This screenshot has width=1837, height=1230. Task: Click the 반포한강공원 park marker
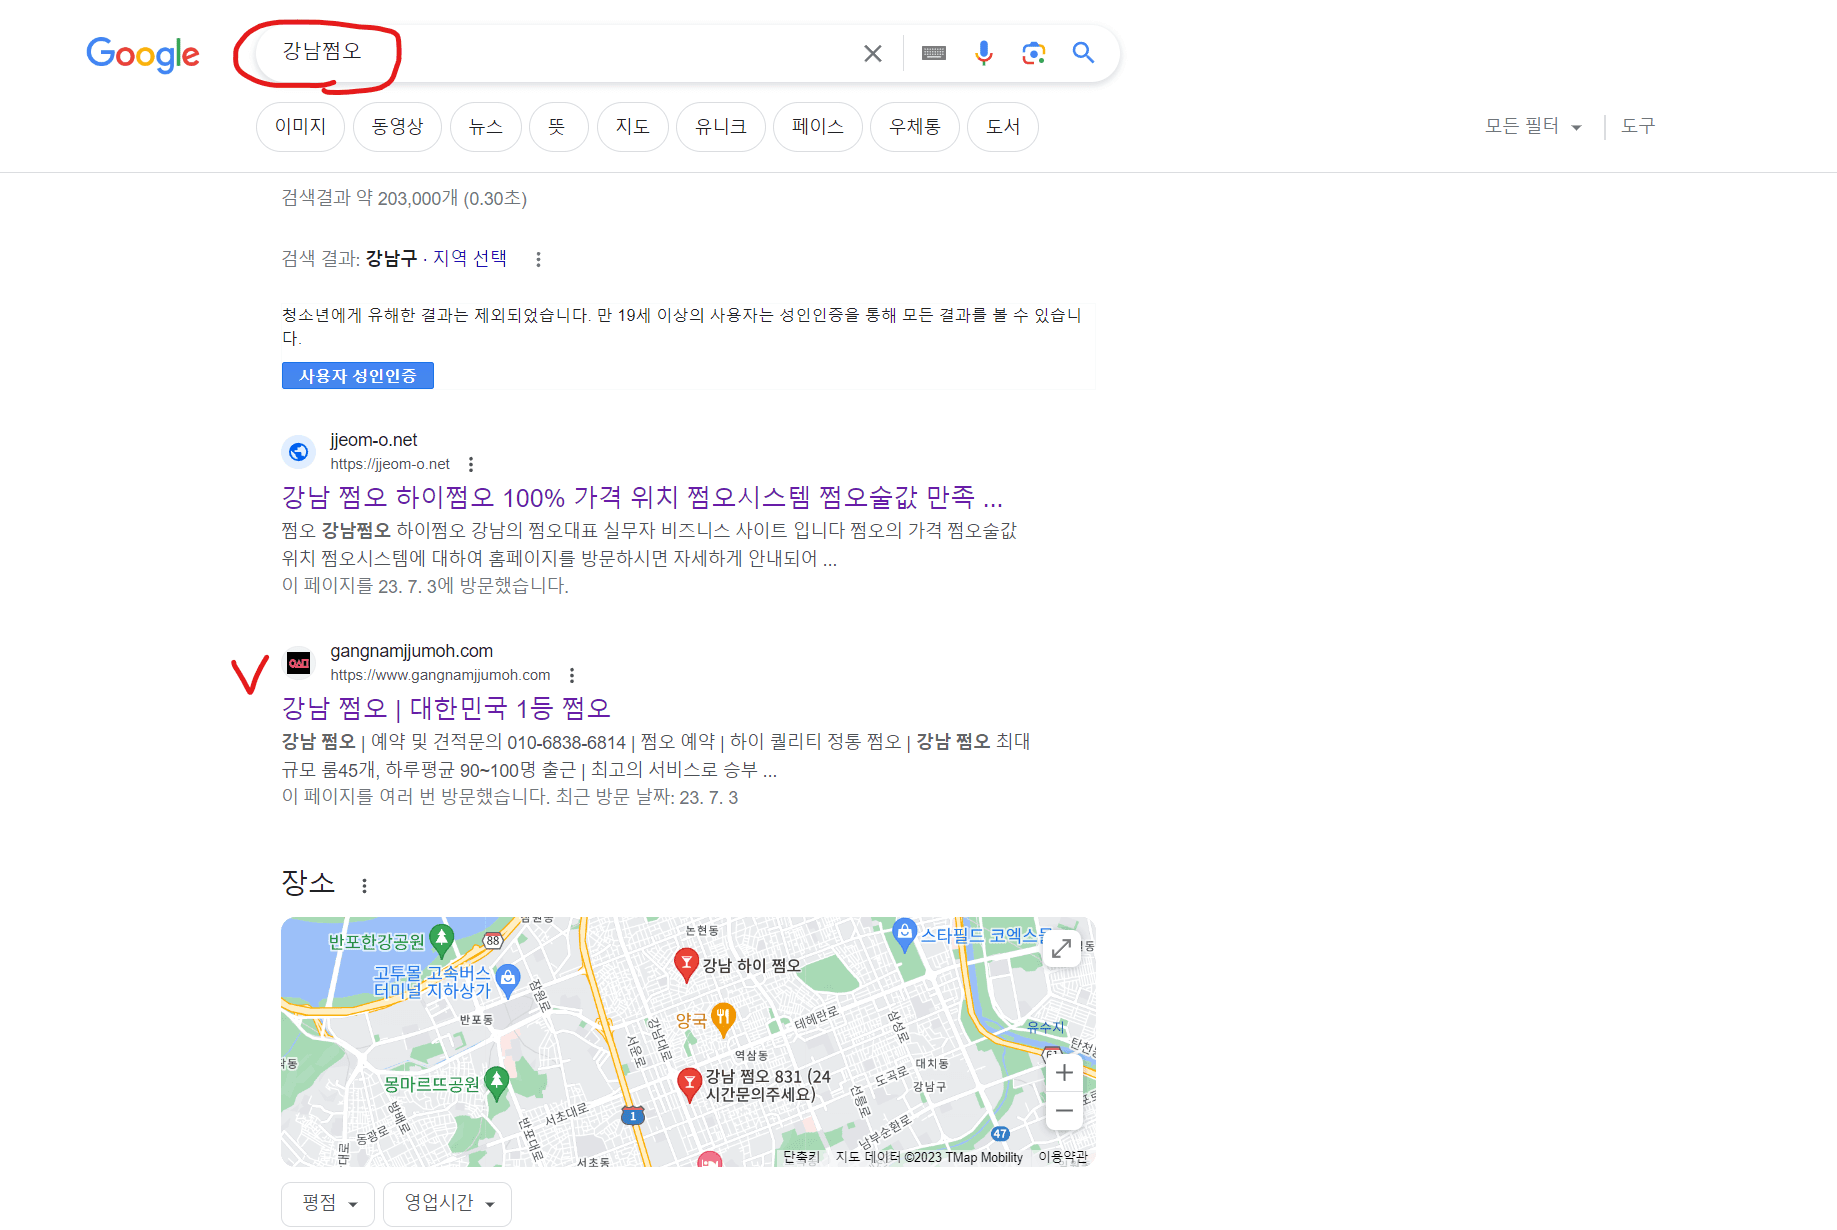pos(441,939)
